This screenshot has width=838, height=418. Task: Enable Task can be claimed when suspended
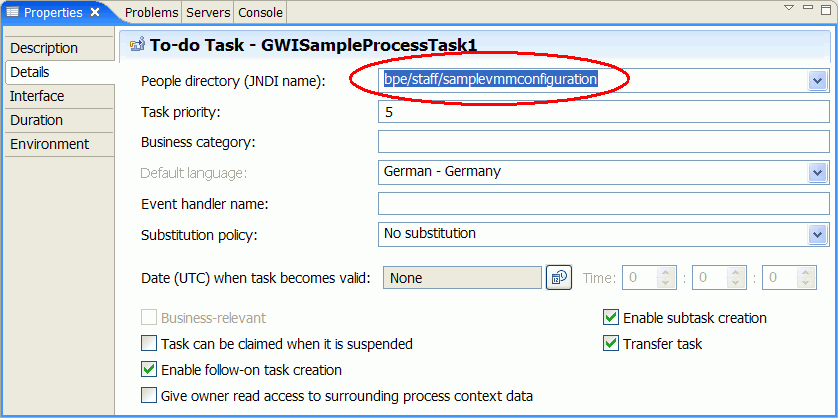(149, 343)
